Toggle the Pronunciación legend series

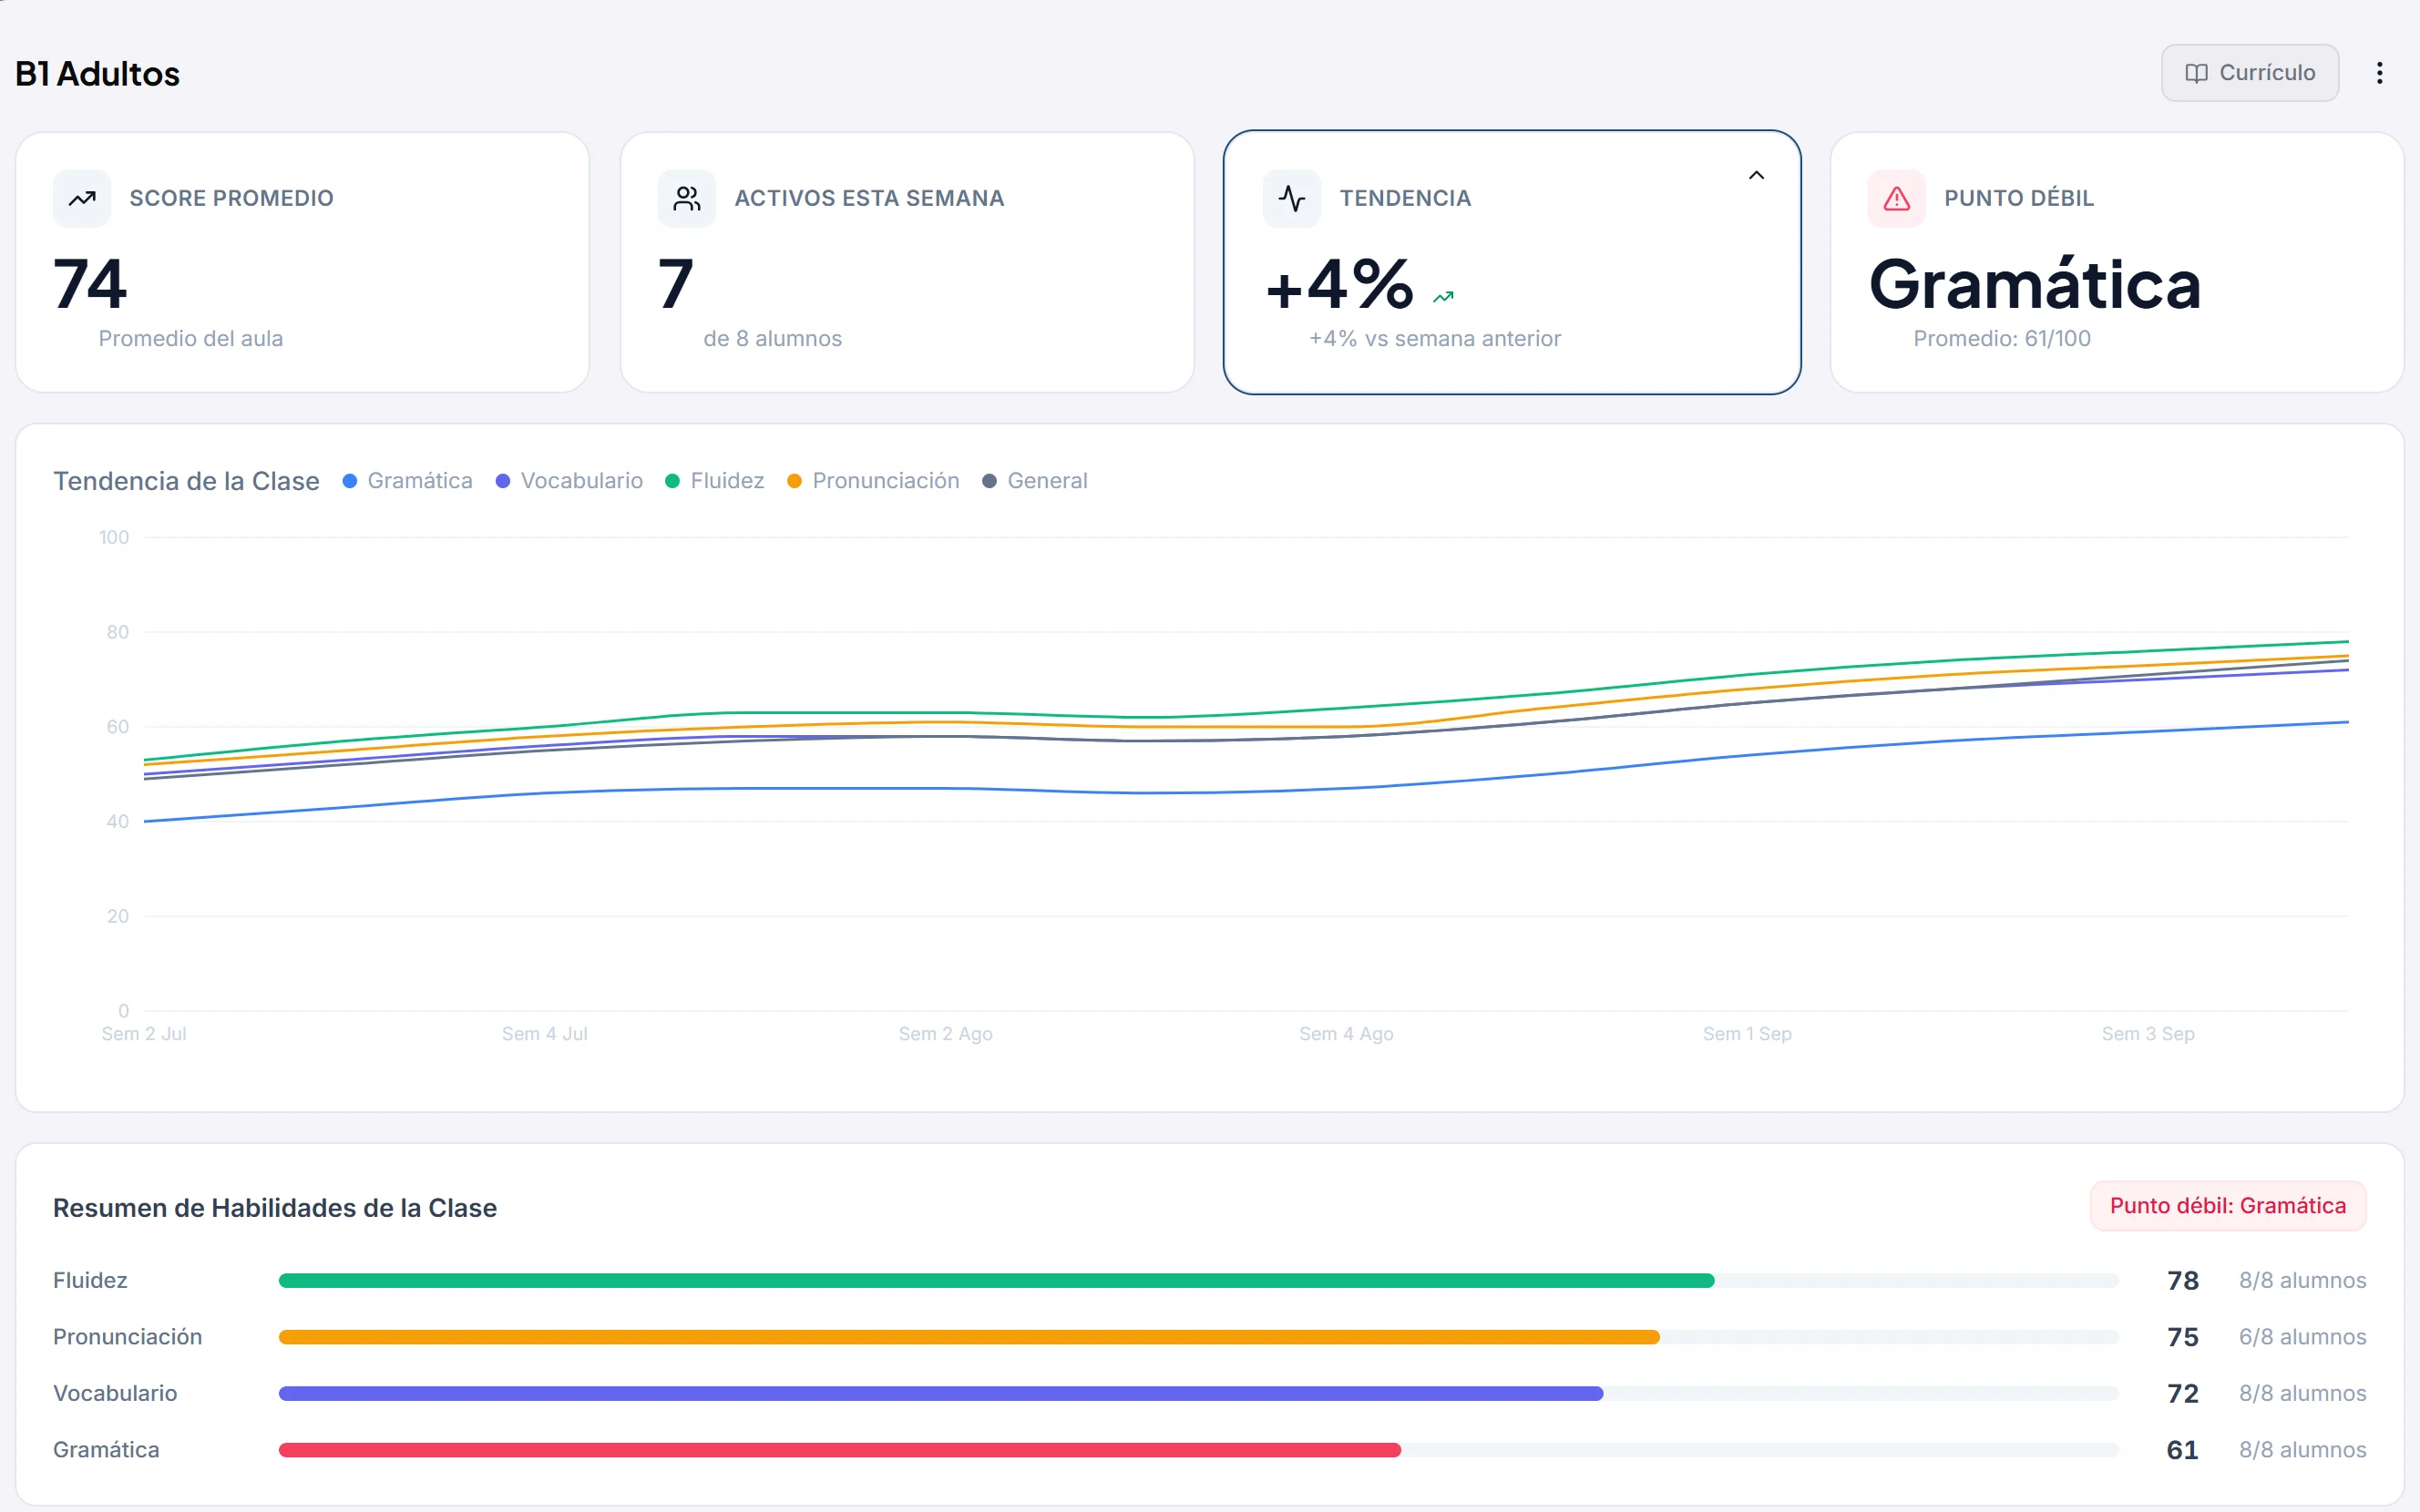click(x=873, y=481)
